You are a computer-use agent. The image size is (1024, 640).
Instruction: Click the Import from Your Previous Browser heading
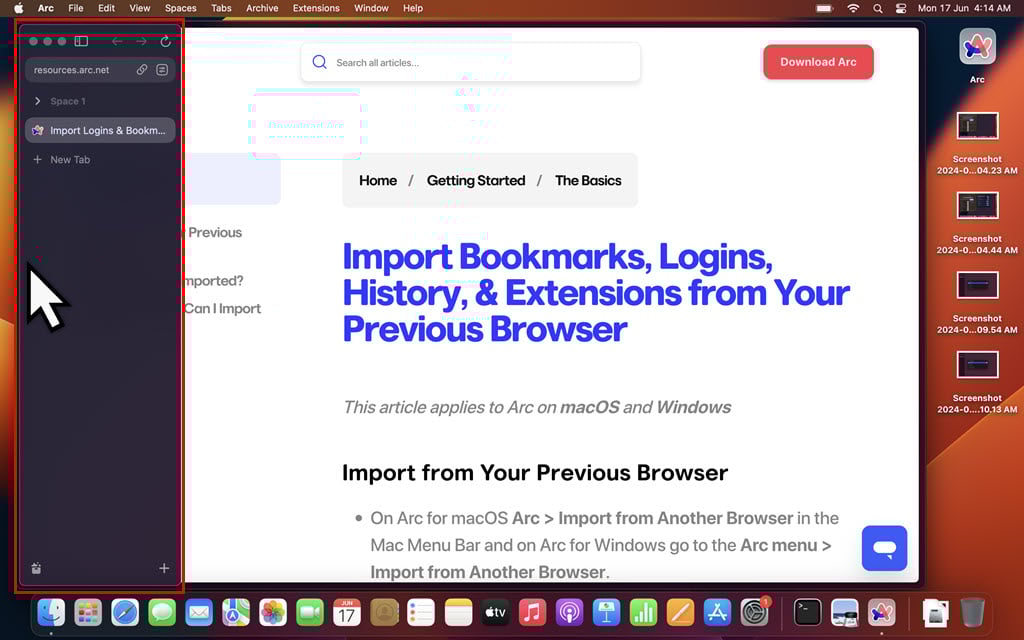click(534, 472)
